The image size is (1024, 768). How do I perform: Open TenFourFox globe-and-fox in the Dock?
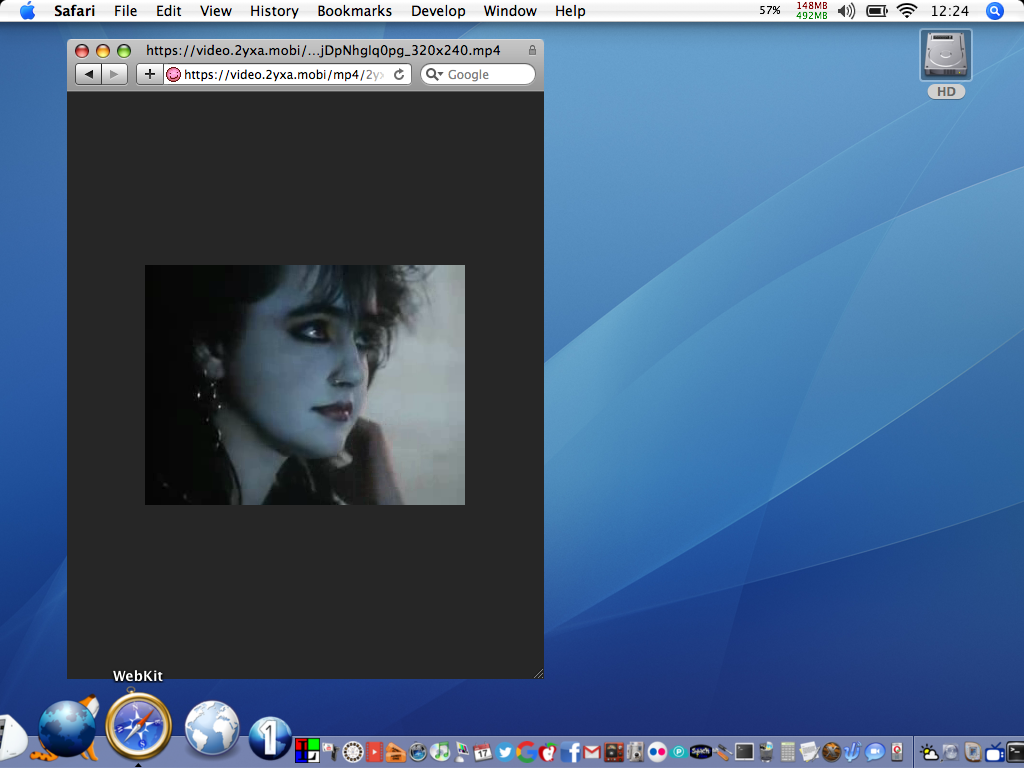pyautogui.click(x=68, y=729)
